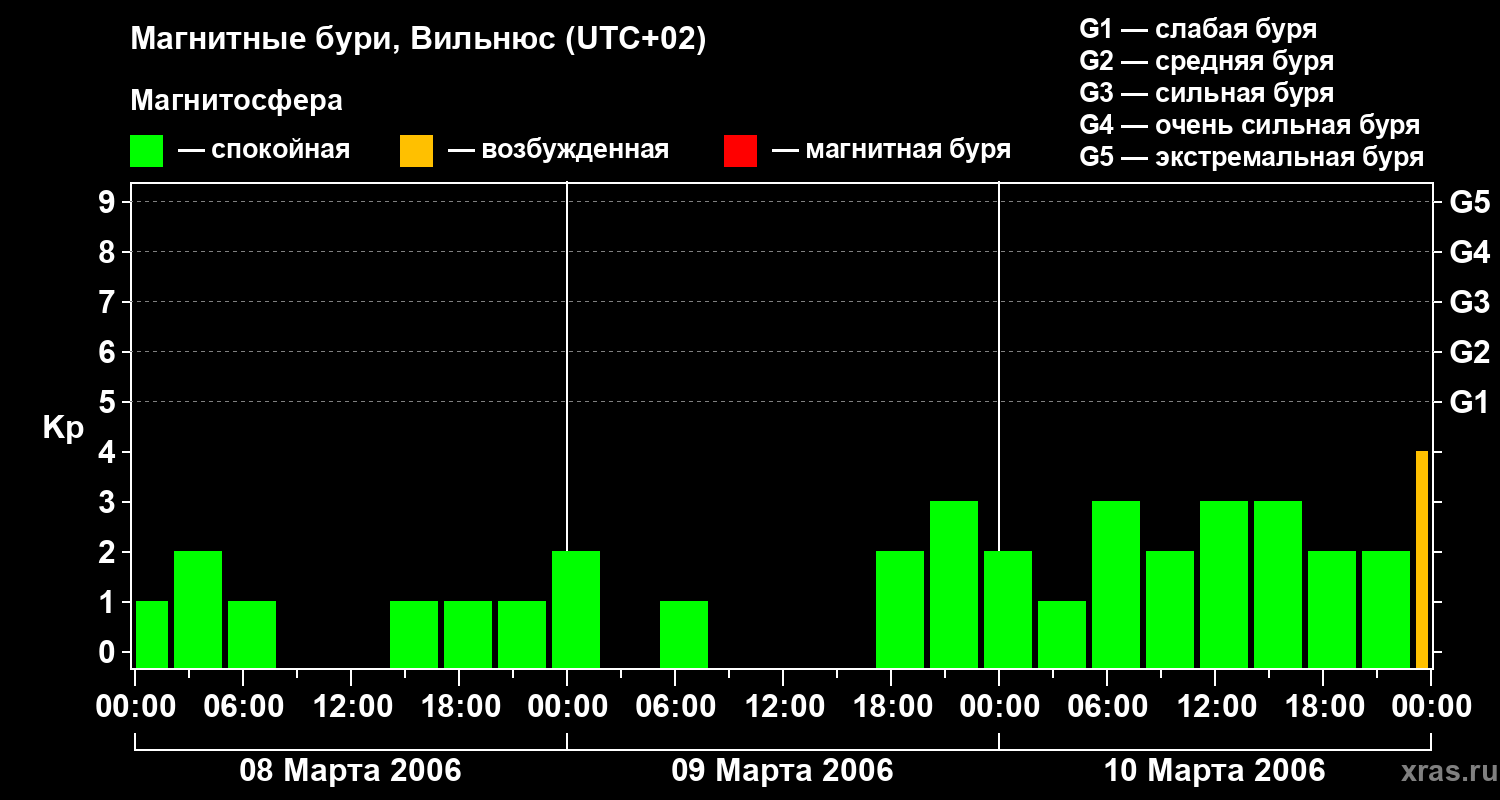
Task: Select the only Kp 3 bar on 9 March
Action: (x=954, y=585)
